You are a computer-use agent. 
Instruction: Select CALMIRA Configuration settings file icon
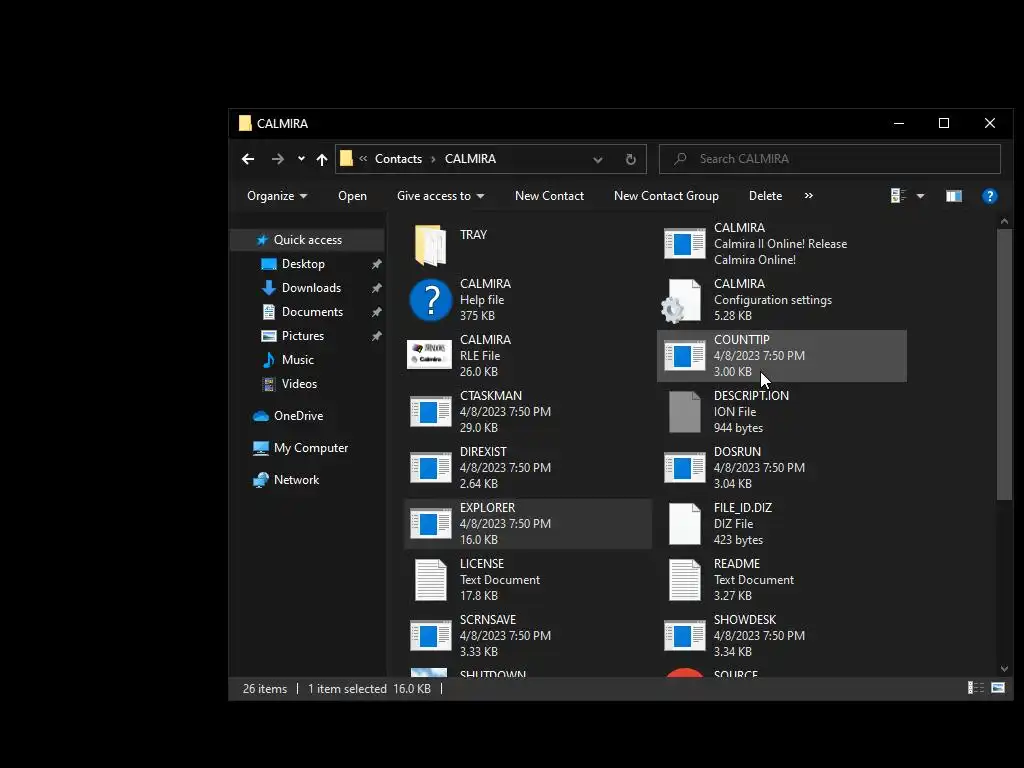[x=681, y=300]
